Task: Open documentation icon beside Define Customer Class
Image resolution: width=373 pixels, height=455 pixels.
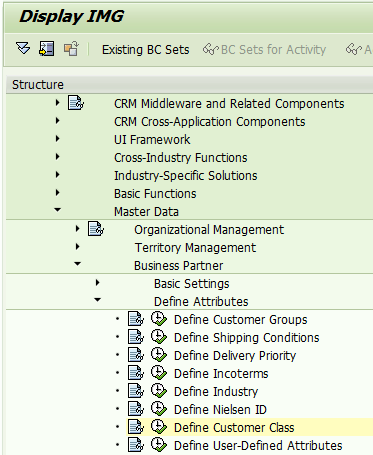Action: [136, 427]
